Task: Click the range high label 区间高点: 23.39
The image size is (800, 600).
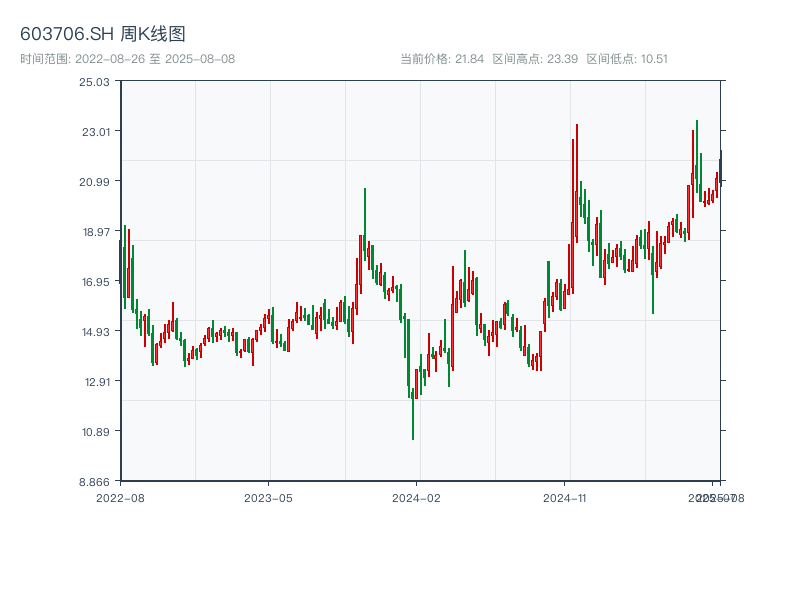Action: coord(535,59)
